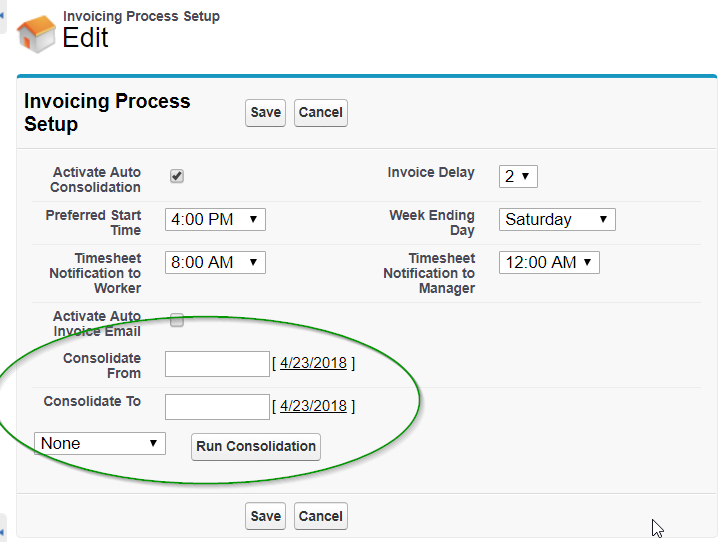The height and width of the screenshot is (542, 723).
Task: Open the Invoice Delay dropdown
Action: (x=518, y=176)
